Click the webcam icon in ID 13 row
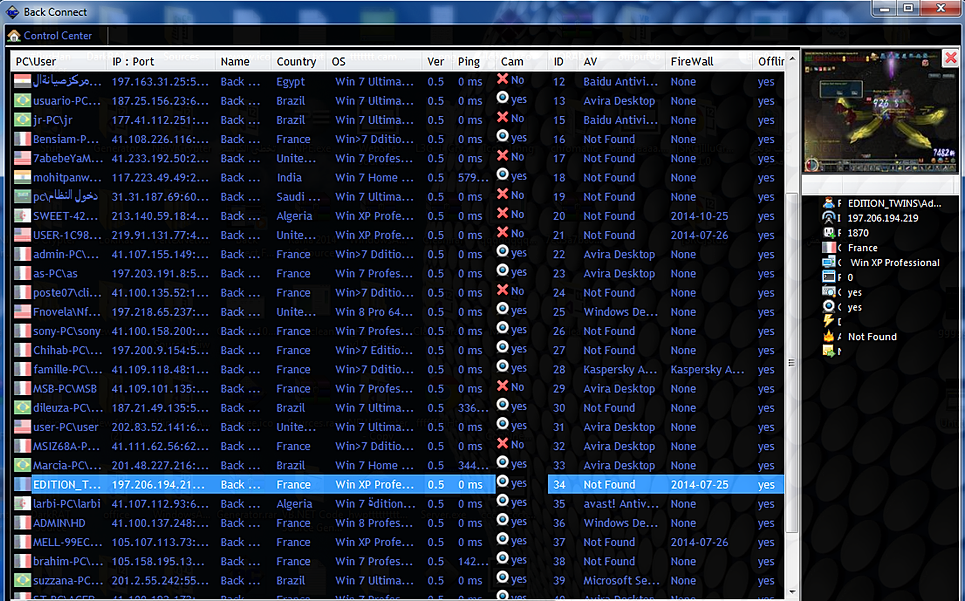The height and width of the screenshot is (601, 965). click(x=502, y=98)
